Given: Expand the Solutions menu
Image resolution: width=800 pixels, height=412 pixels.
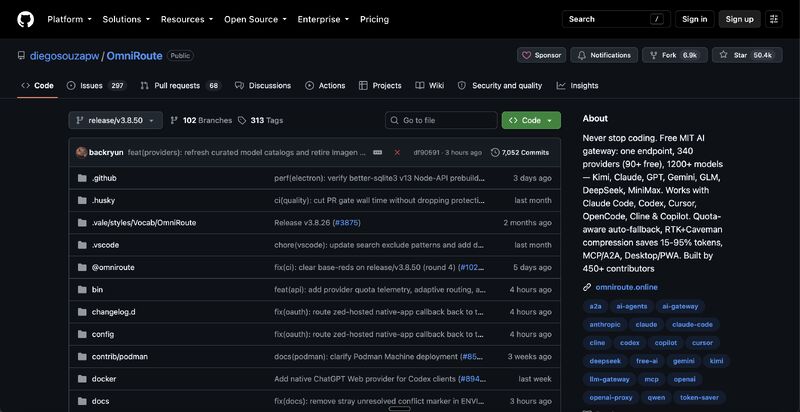Looking at the screenshot, I should tap(126, 19).
